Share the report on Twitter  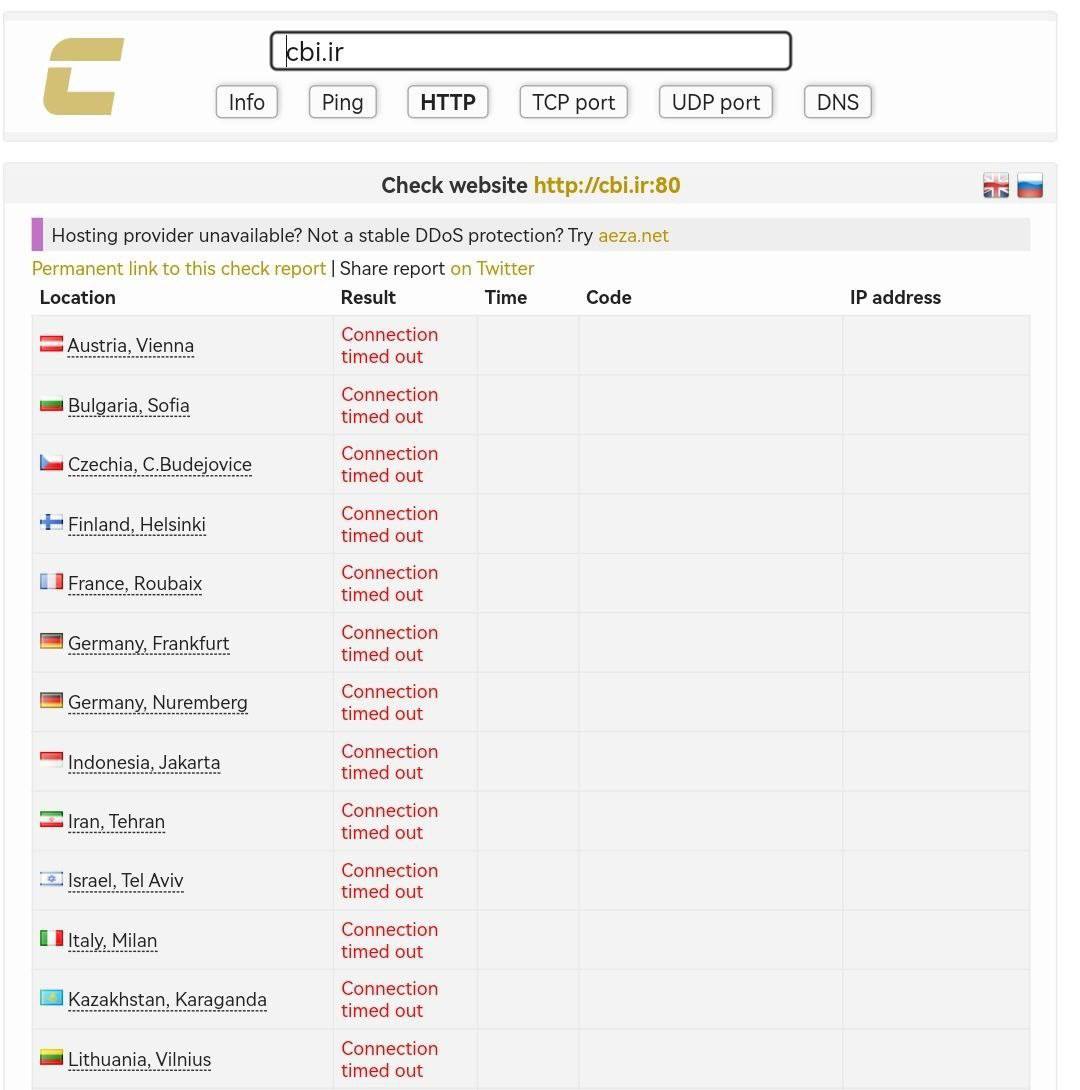coord(492,268)
